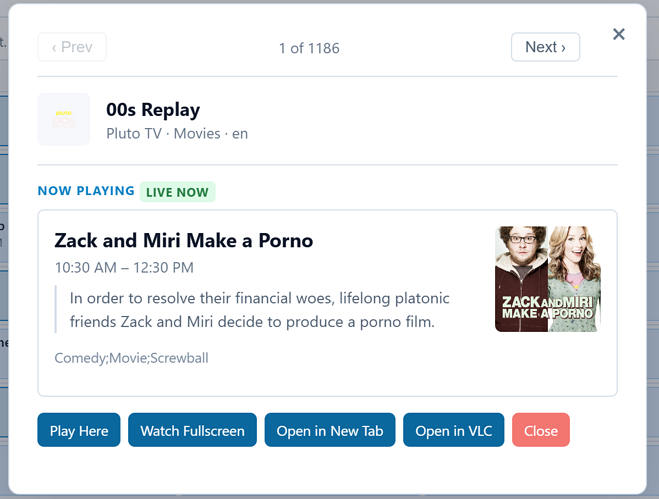Click the Zack and Miri program title
659x499 pixels.
click(x=184, y=240)
